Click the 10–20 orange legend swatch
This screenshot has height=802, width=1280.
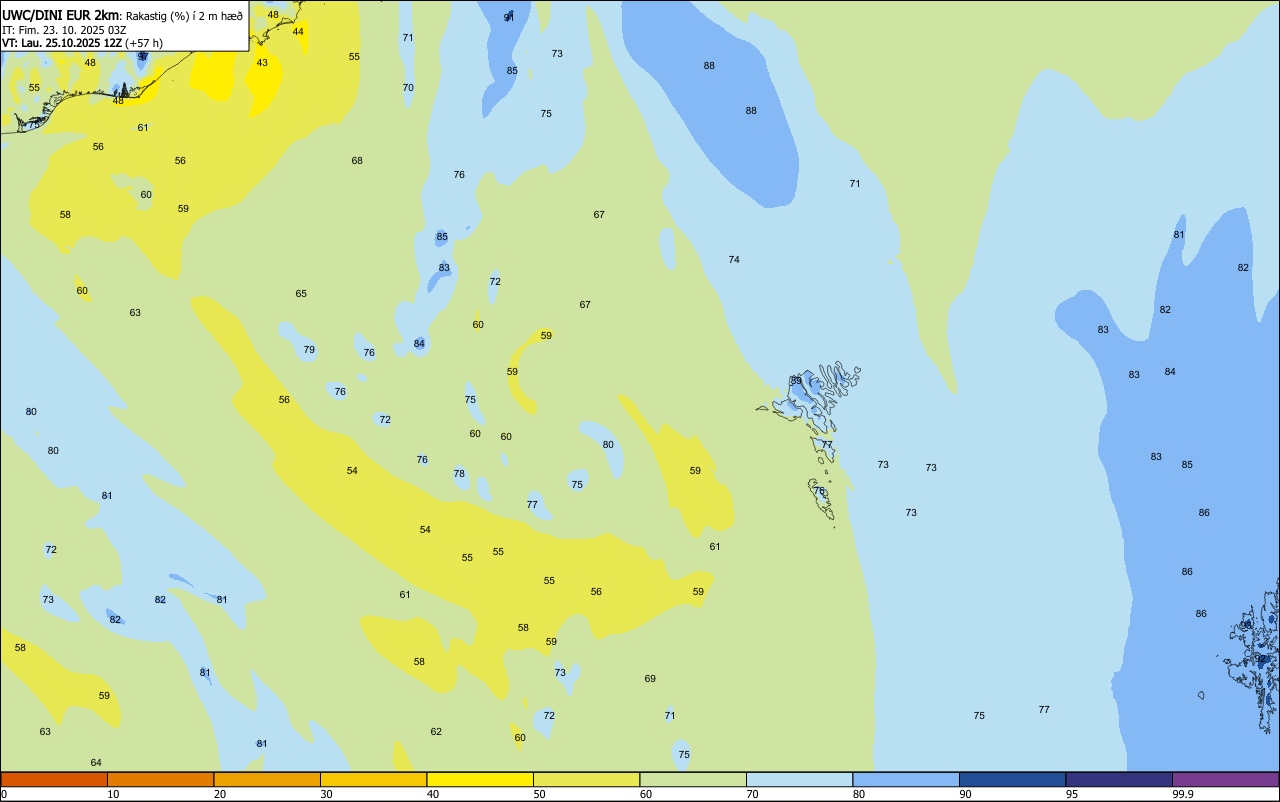click(160, 779)
